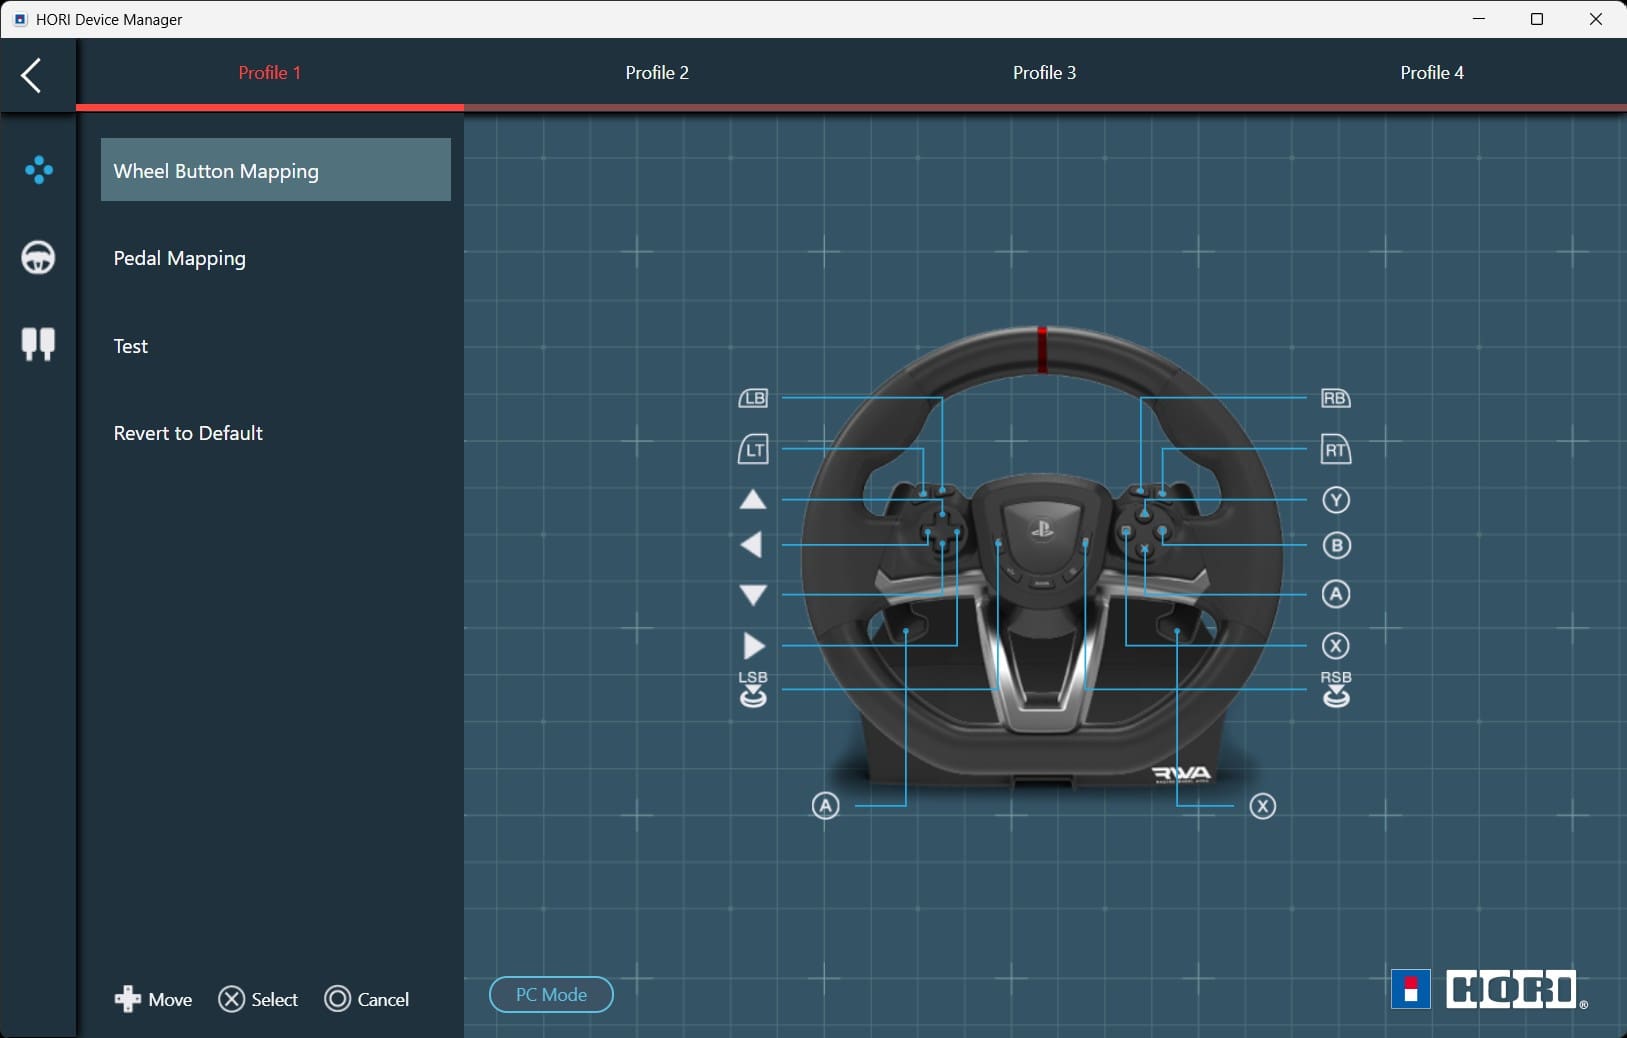Select the LSB stick mapping icon
Viewport: 1627px width, 1038px height.
[x=753, y=690]
